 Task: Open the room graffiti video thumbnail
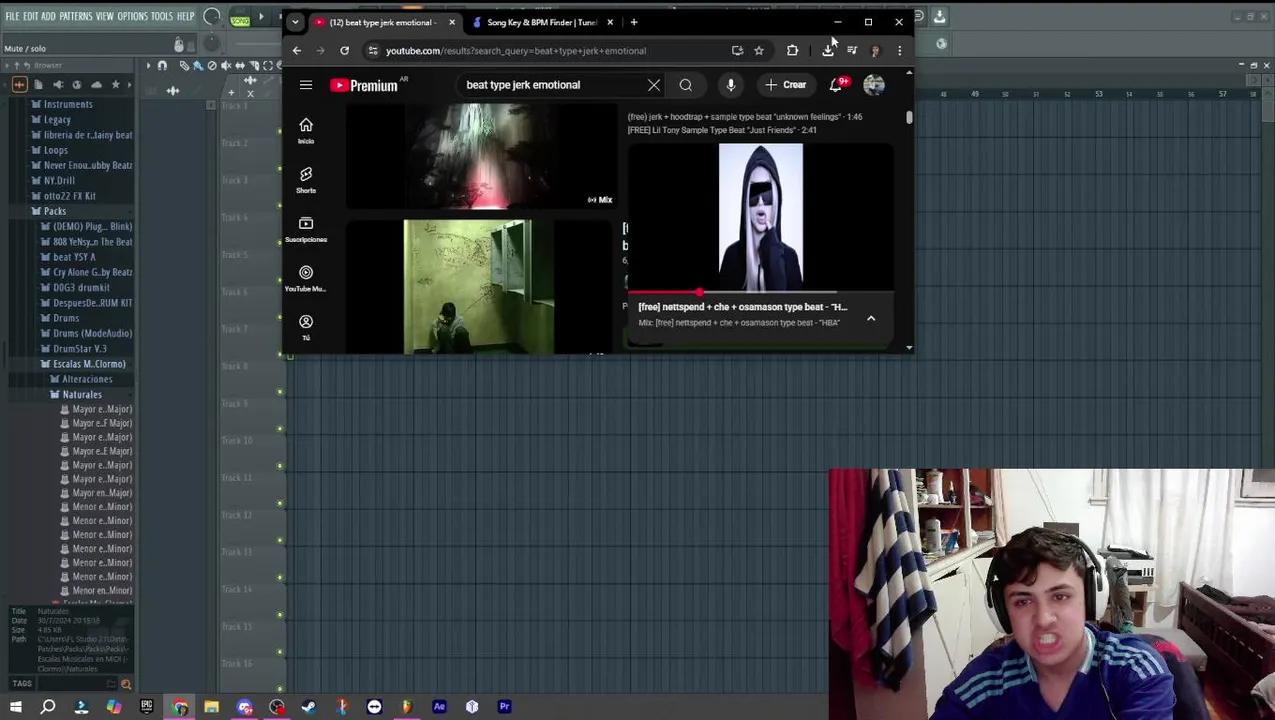coord(479,287)
